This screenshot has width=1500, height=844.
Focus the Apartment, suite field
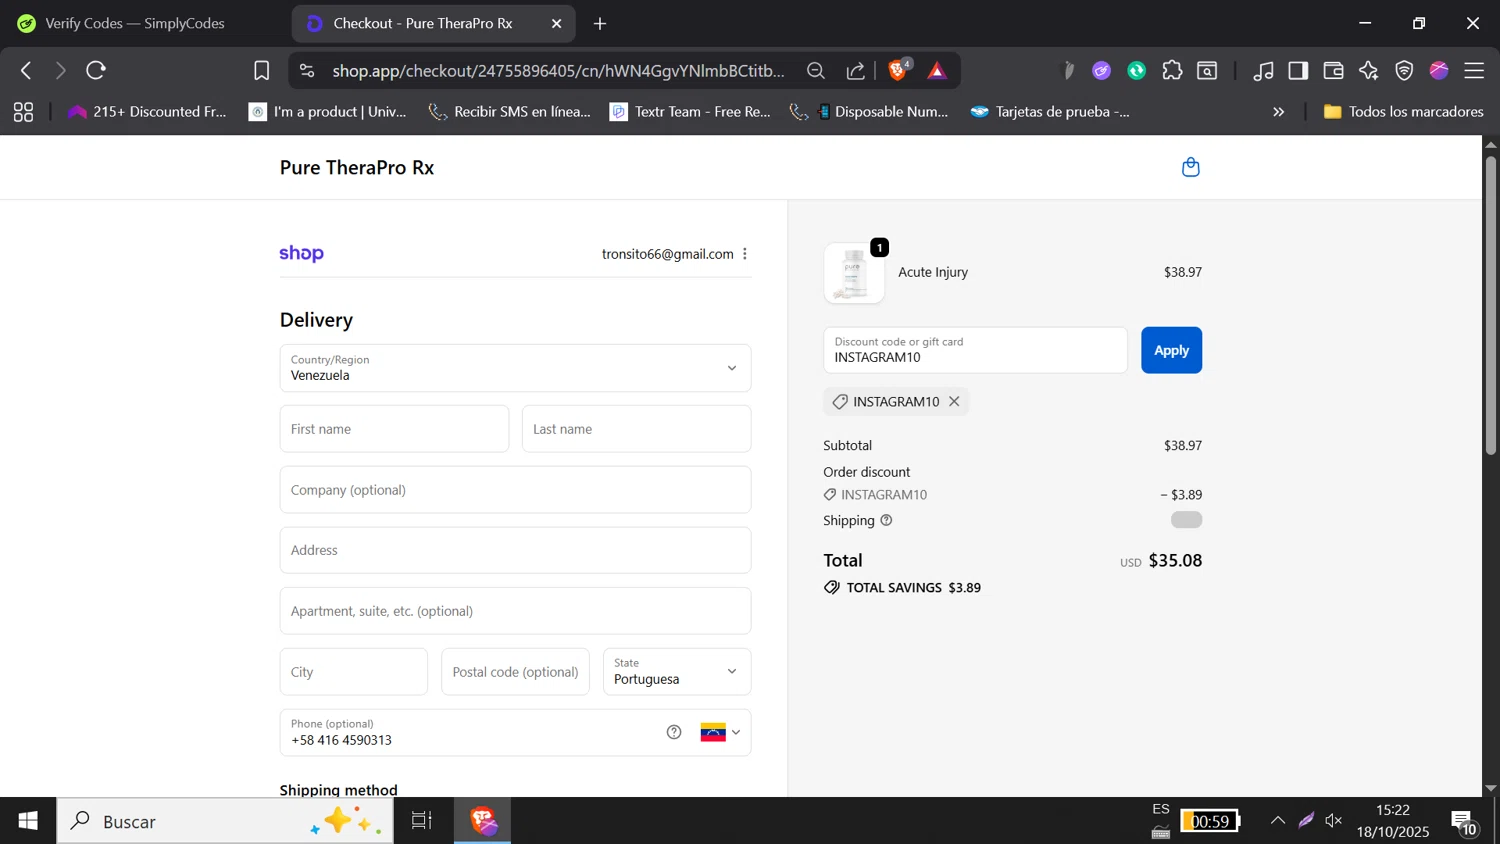(x=515, y=611)
